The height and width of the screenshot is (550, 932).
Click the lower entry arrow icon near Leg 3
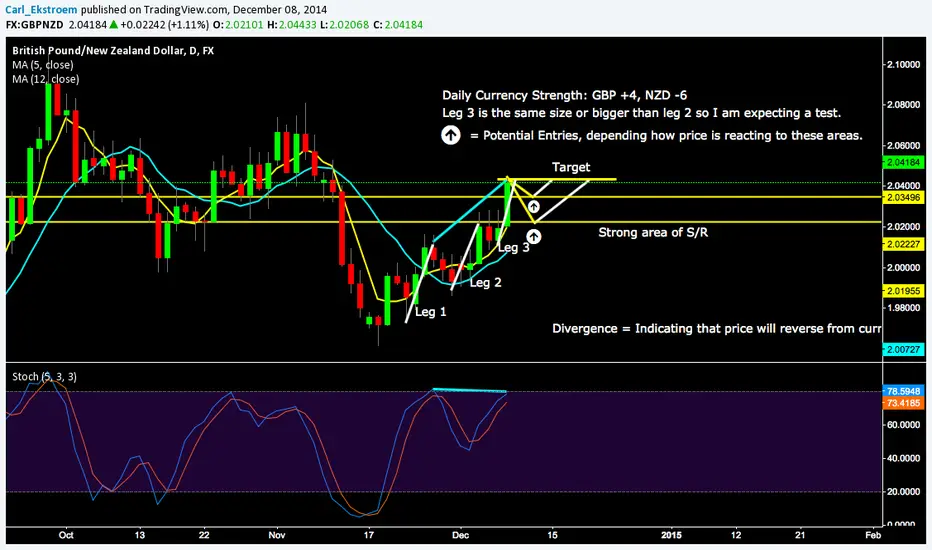click(x=534, y=237)
